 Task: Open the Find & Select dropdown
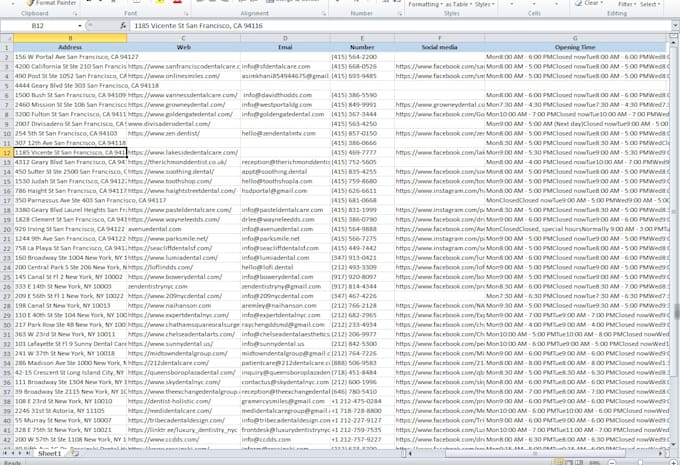coord(651,4)
